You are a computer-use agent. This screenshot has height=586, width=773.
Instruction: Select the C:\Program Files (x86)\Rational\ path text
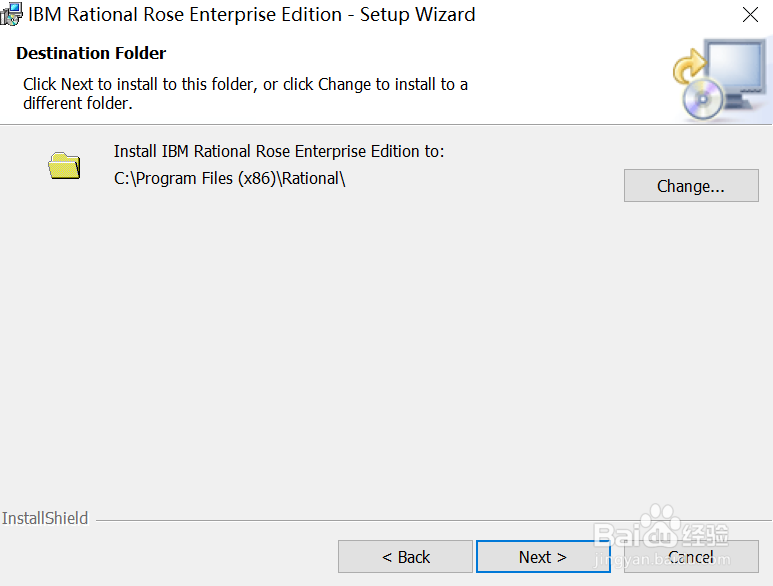click(x=230, y=179)
